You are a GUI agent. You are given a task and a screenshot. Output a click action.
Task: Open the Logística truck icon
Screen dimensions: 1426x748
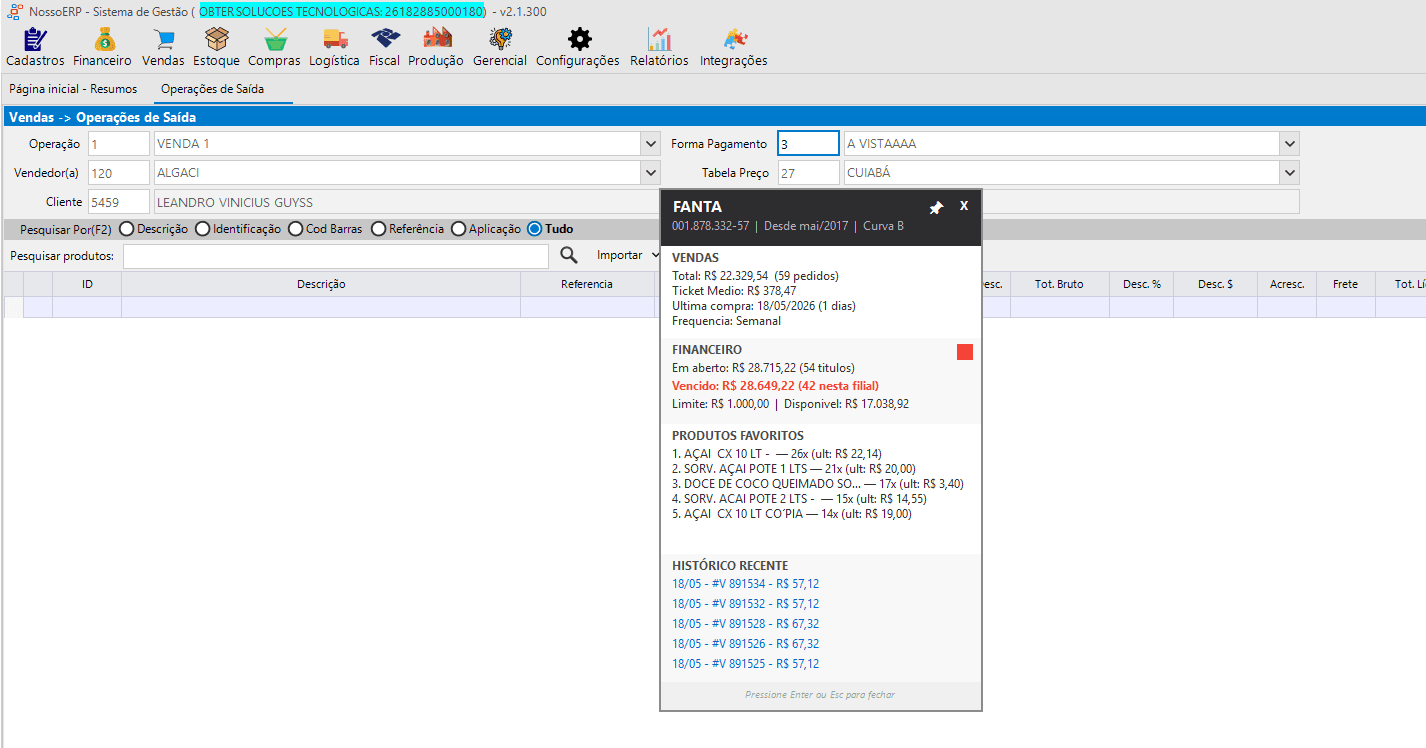[x=335, y=39]
